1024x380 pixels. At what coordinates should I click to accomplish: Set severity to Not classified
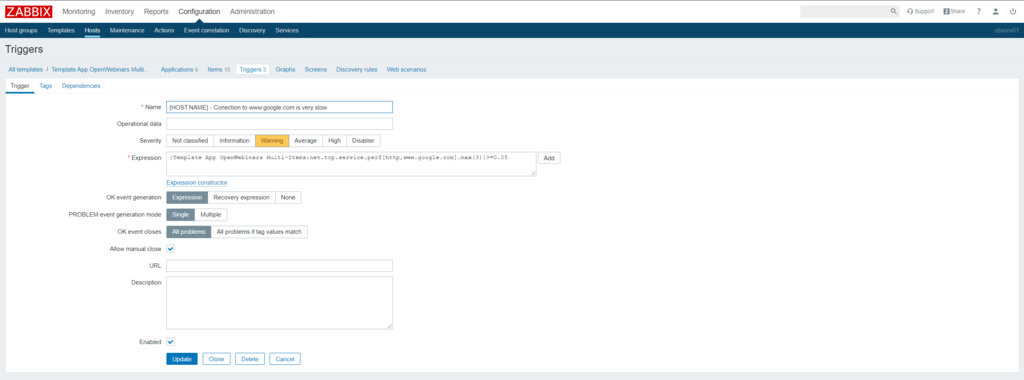(190, 140)
